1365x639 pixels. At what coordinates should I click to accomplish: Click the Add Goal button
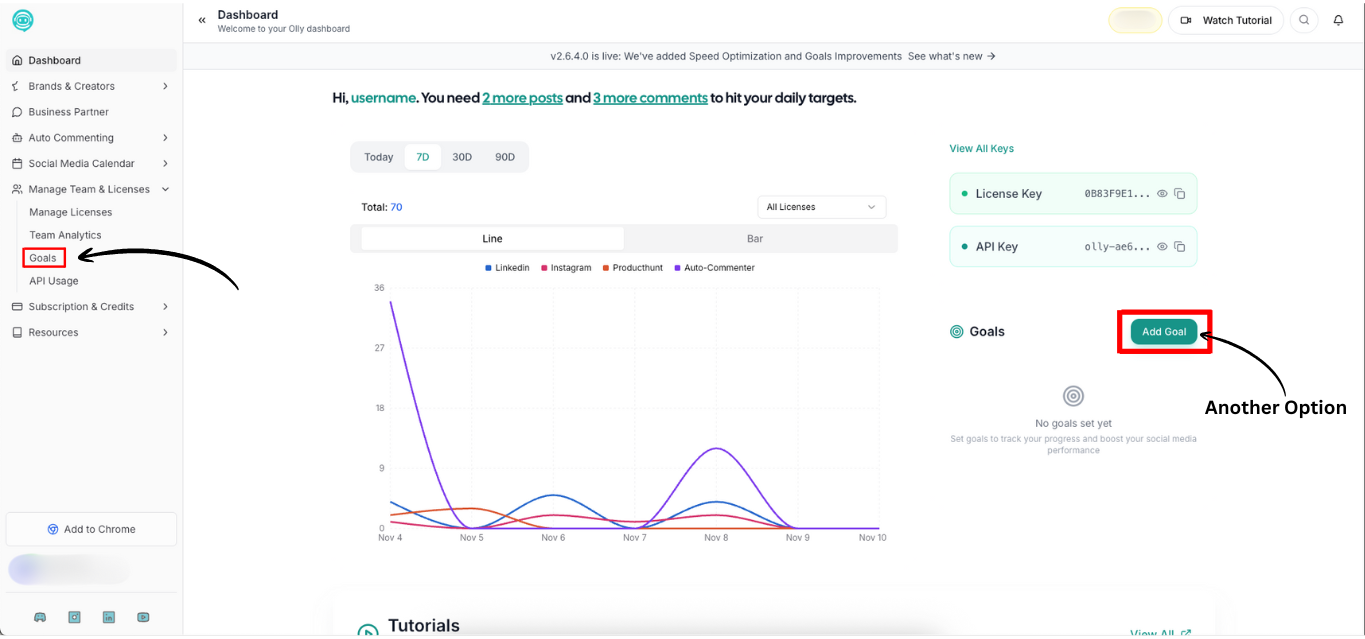pyautogui.click(x=1163, y=332)
